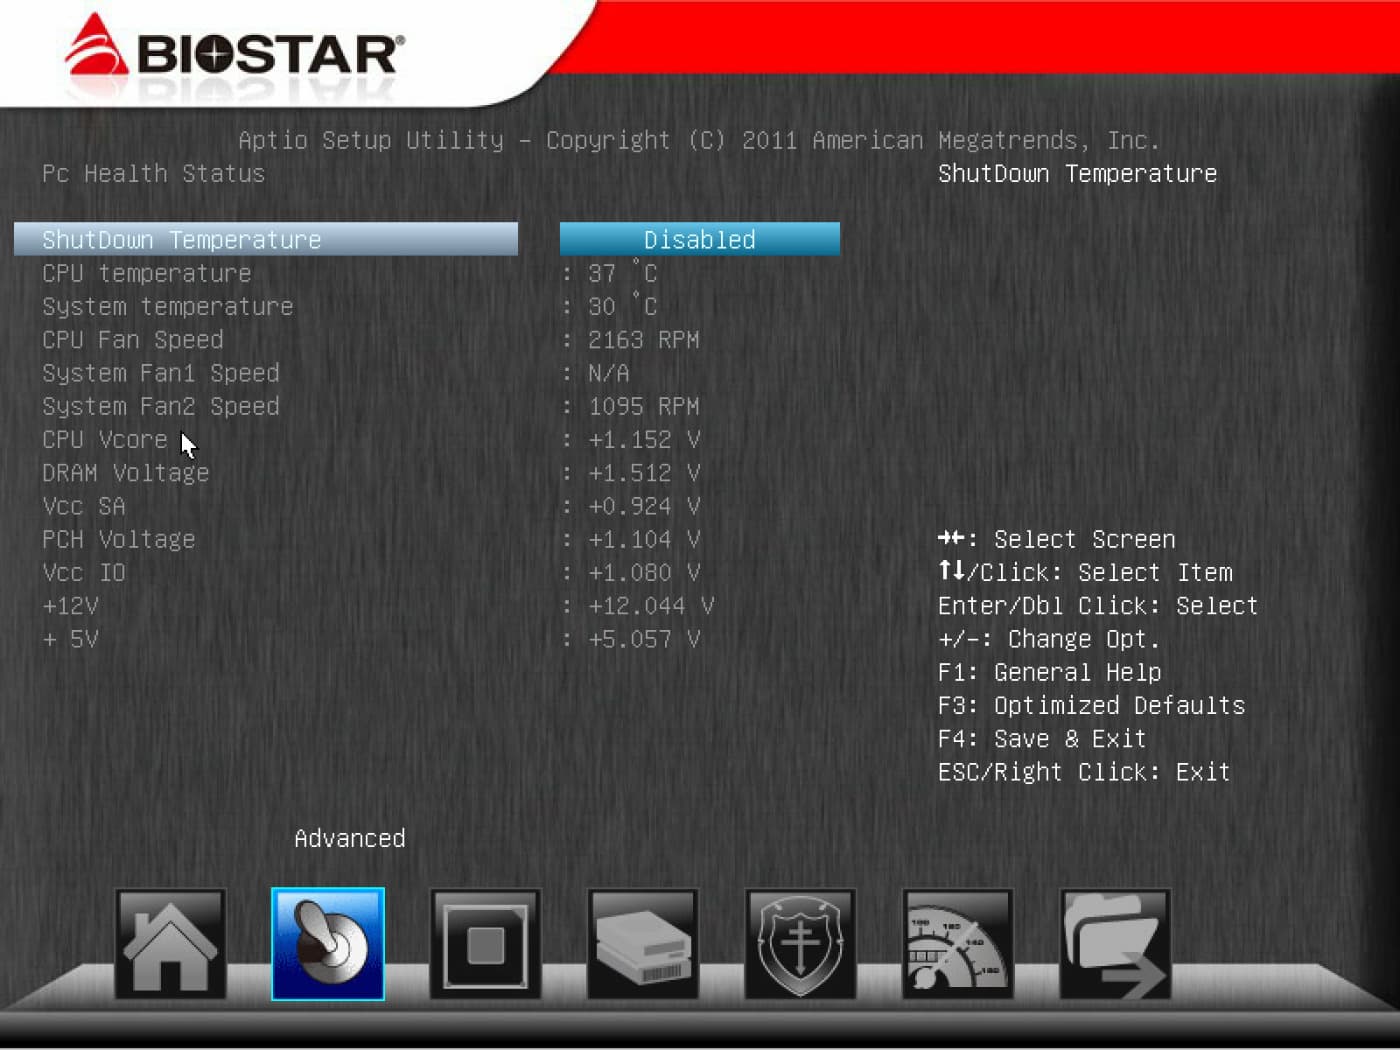Viewport: 1400px width, 1050px height.
Task: Select the Advanced joystick icon
Action: (x=328, y=944)
